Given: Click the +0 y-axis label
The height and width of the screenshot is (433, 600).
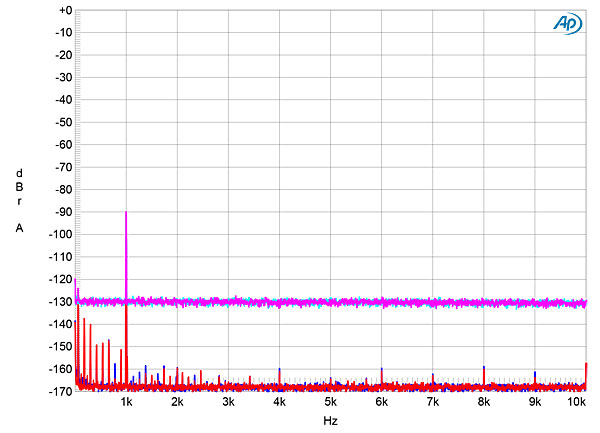Looking at the screenshot, I should (66, 11).
